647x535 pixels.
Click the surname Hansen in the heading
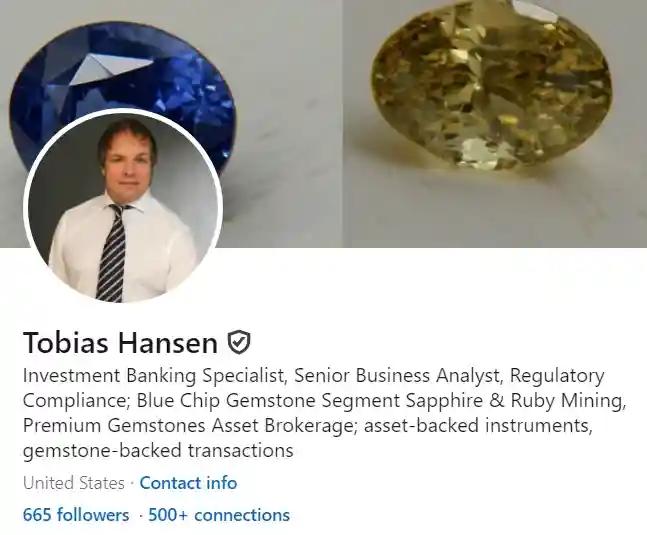[x=168, y=342]
